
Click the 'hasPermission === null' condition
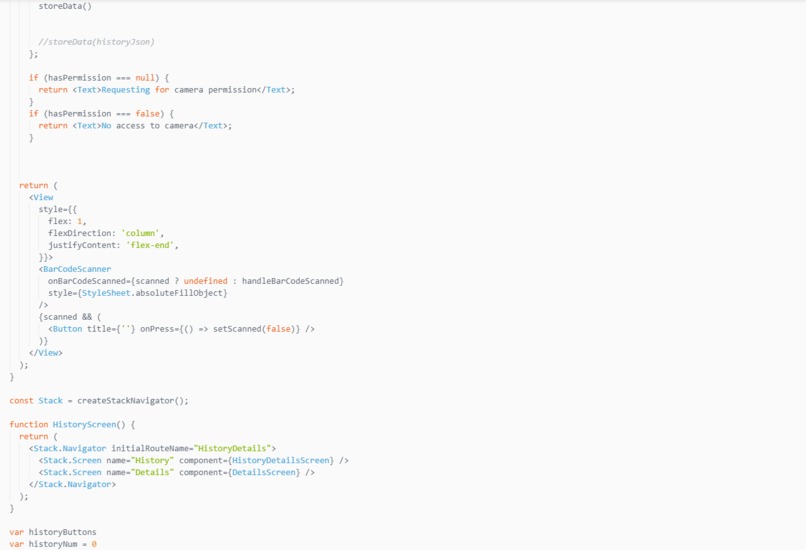101,78
